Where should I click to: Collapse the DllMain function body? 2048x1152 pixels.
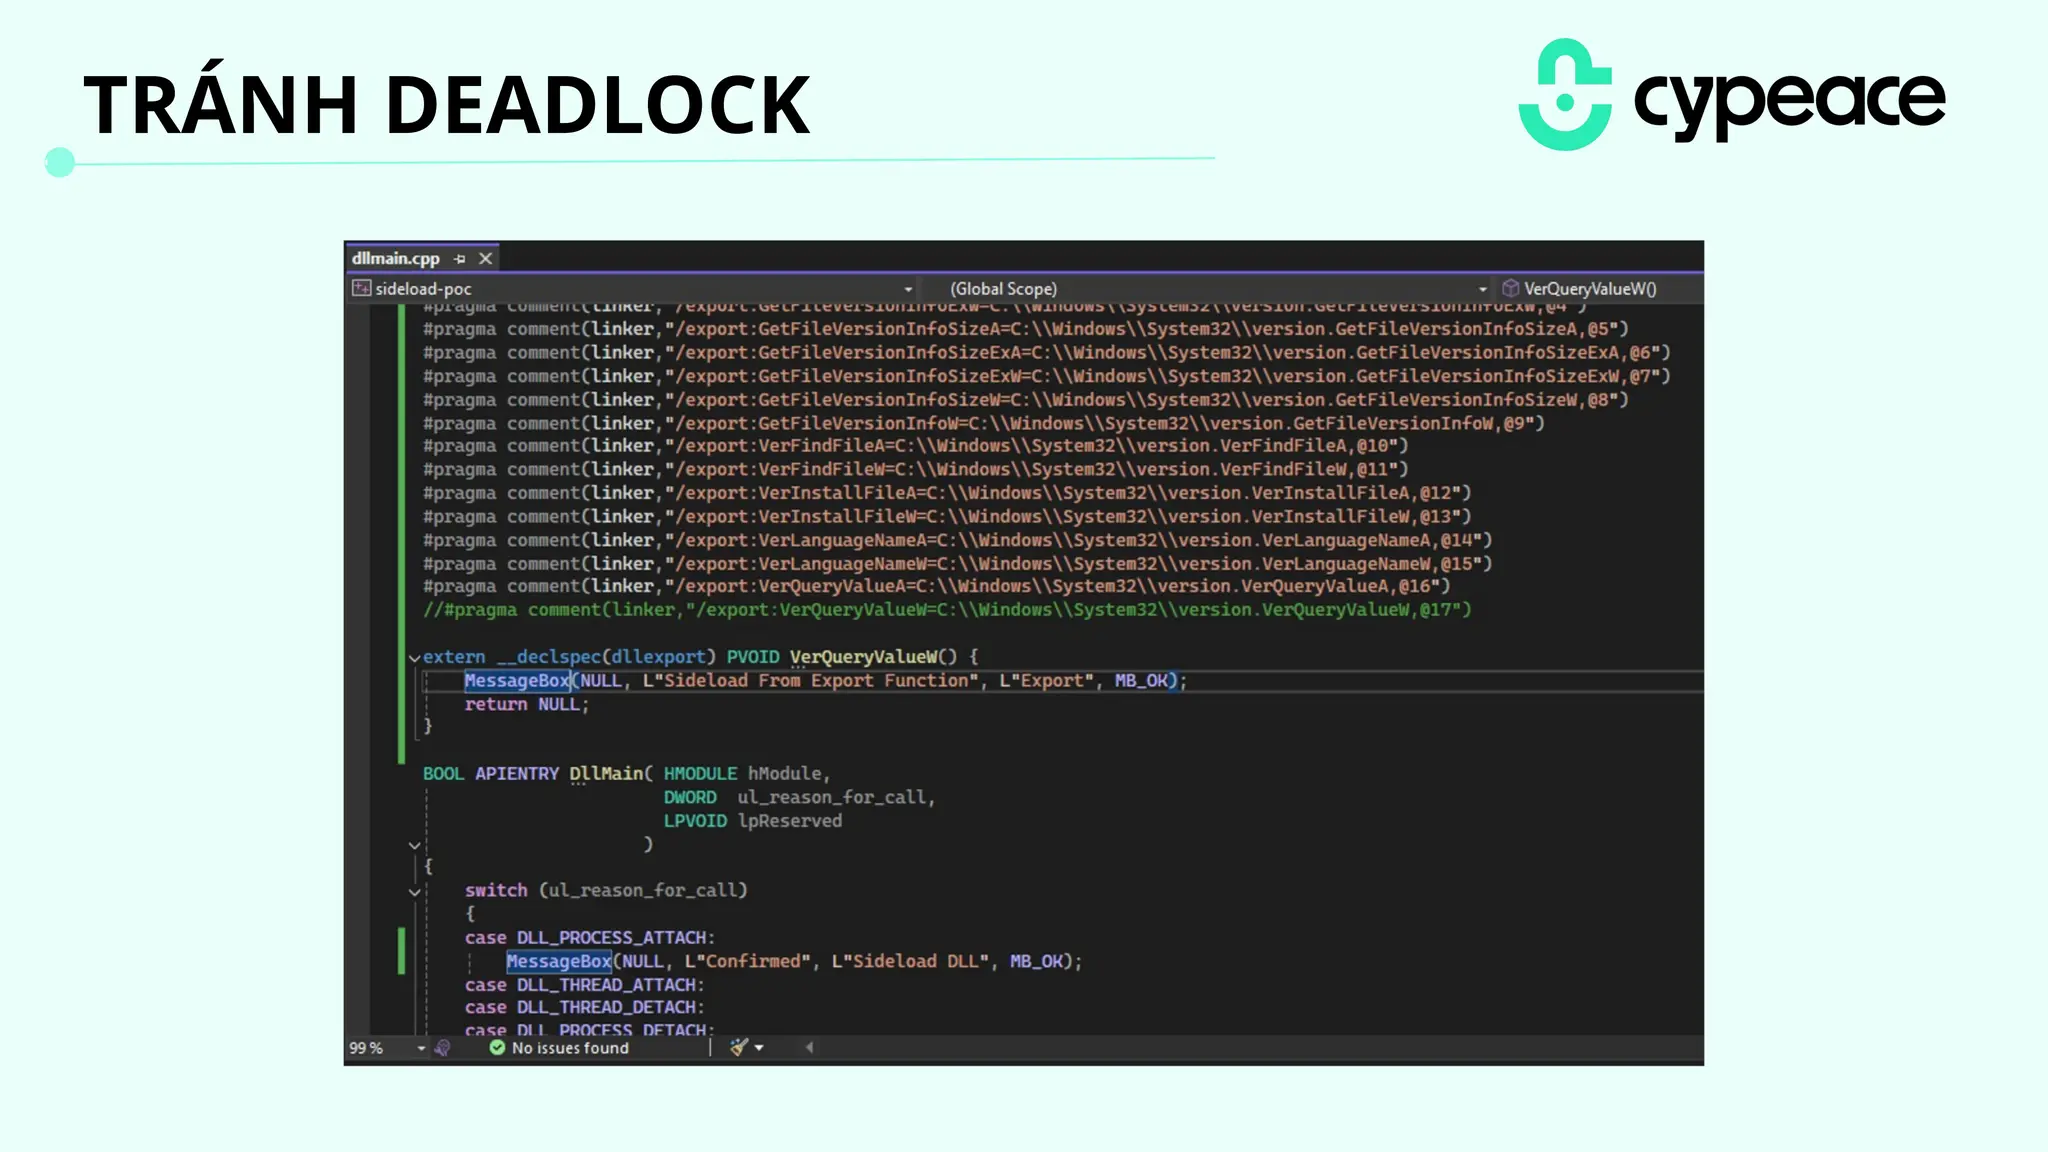pyautogui.click(x=414, y=846)
